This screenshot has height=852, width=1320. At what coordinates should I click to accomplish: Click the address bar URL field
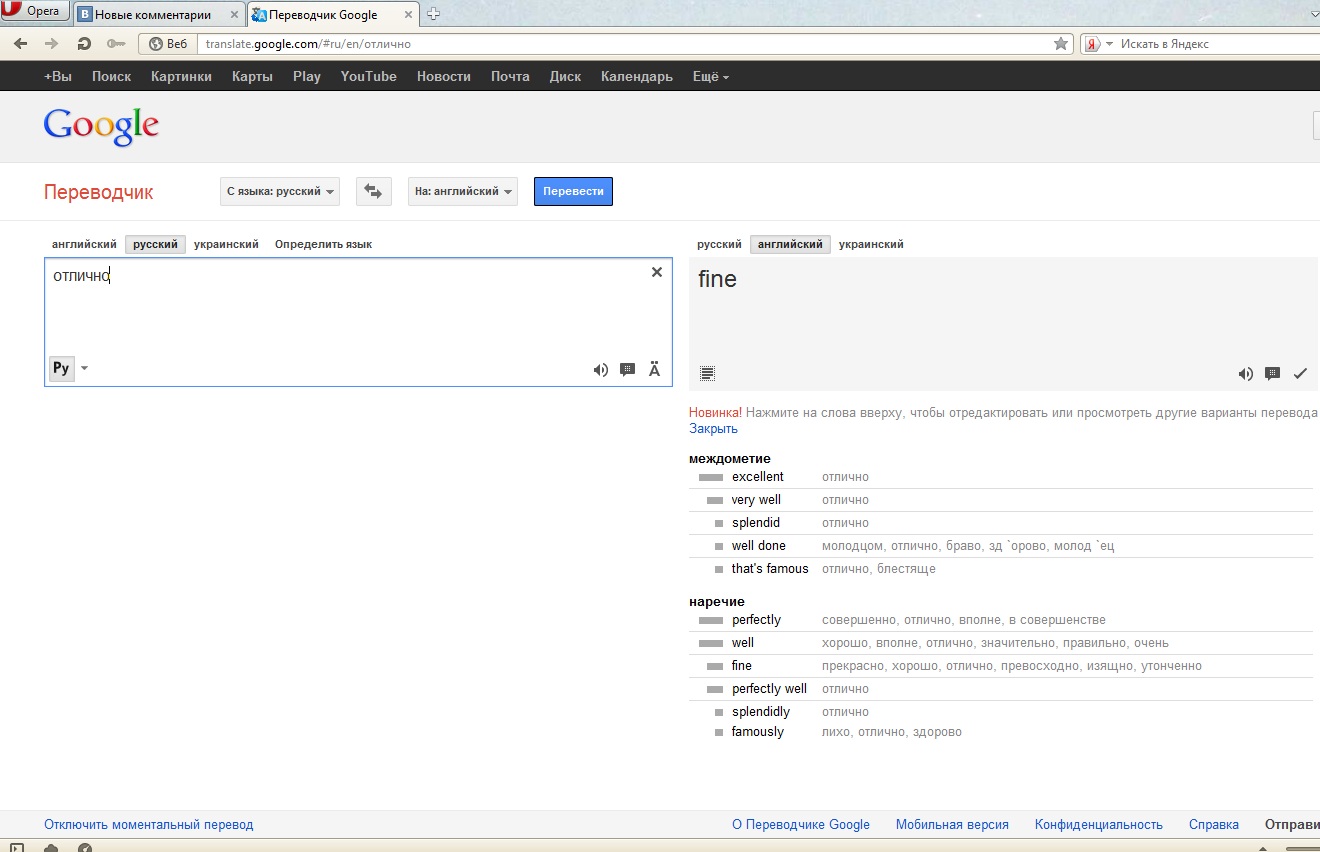(x=625, y=44)
